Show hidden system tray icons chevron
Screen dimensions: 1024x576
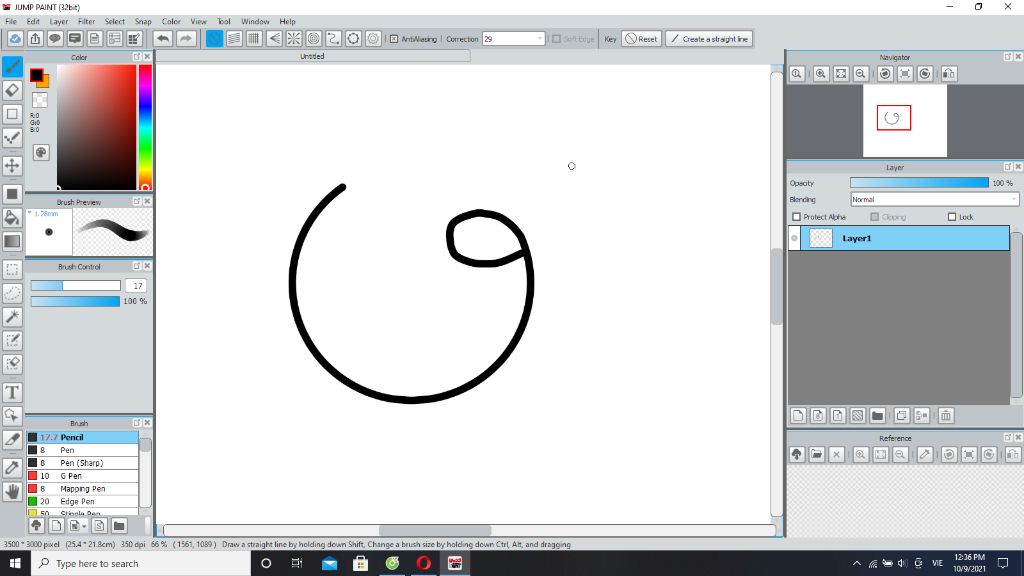(856, 563)
